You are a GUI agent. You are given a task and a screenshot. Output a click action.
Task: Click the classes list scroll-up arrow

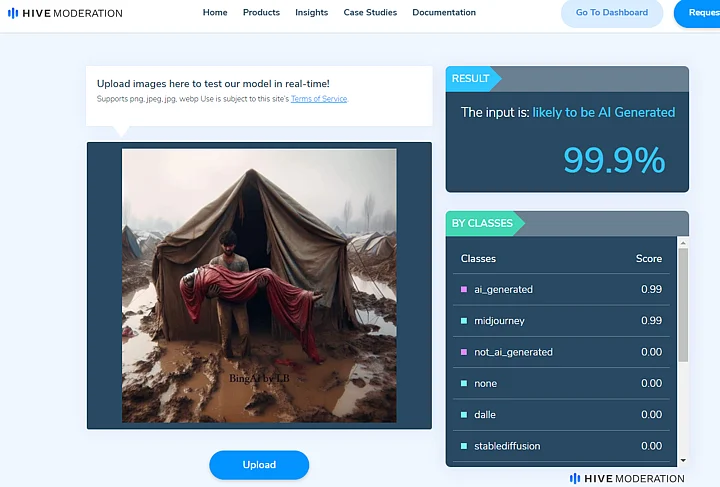(683, 243)
